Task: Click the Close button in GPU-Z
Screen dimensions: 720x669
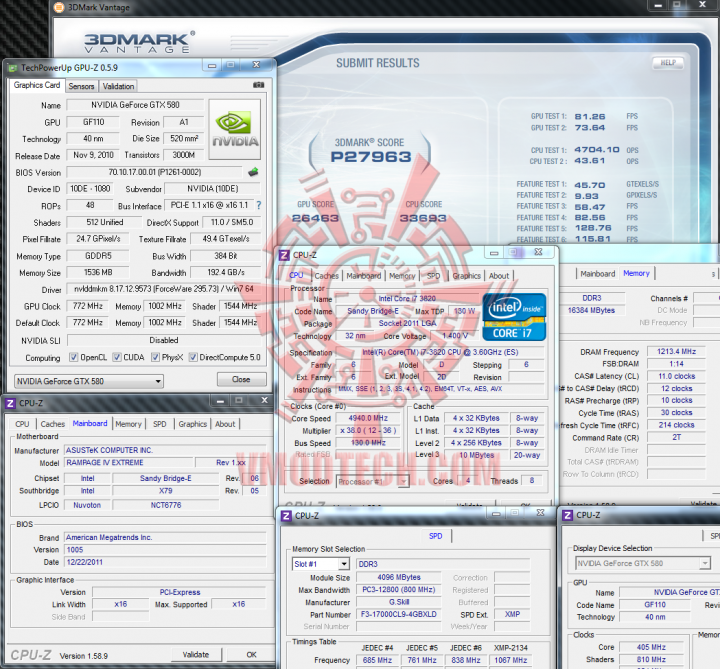Action: (x=241, y=379)
